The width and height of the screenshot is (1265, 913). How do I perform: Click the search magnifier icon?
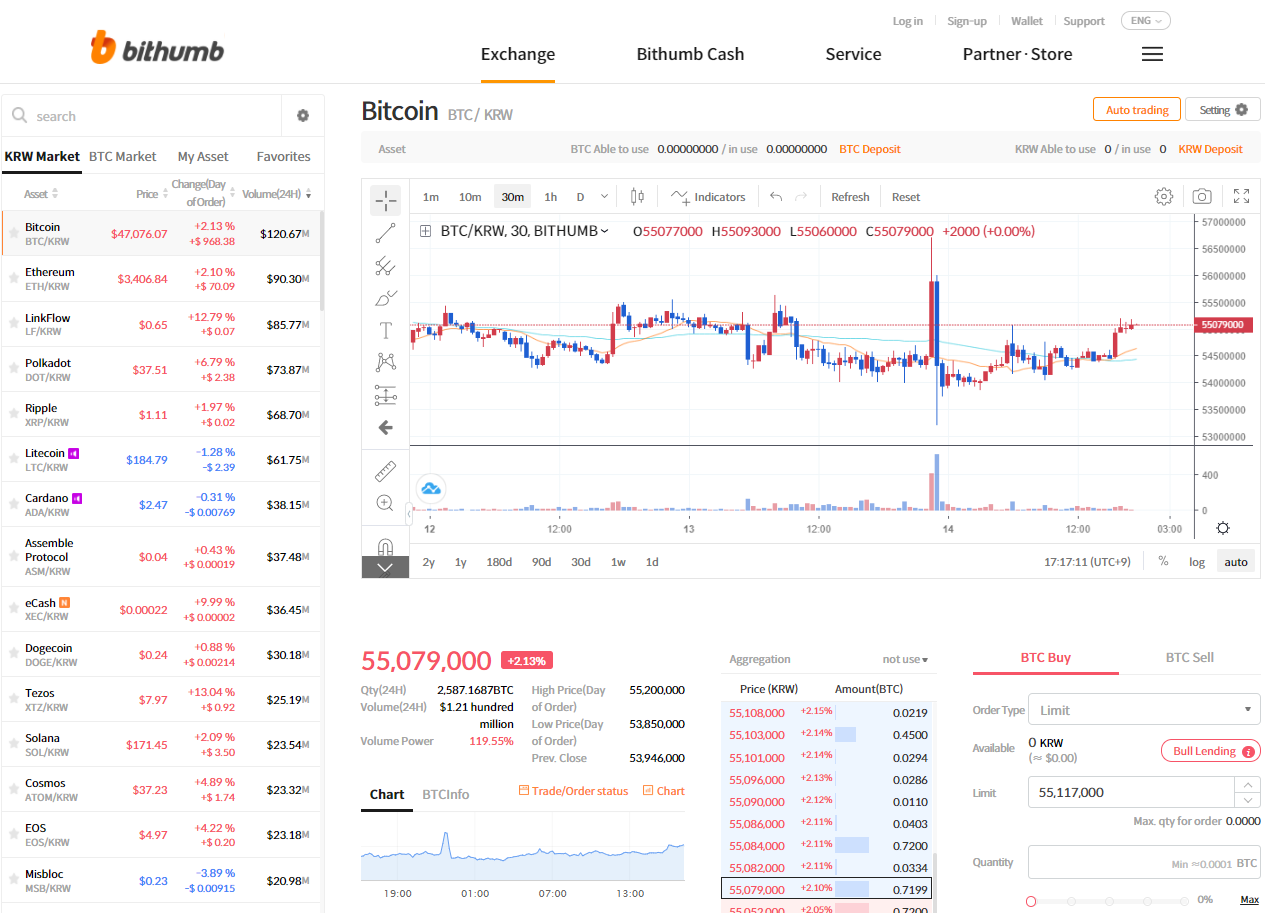point(20,116)
